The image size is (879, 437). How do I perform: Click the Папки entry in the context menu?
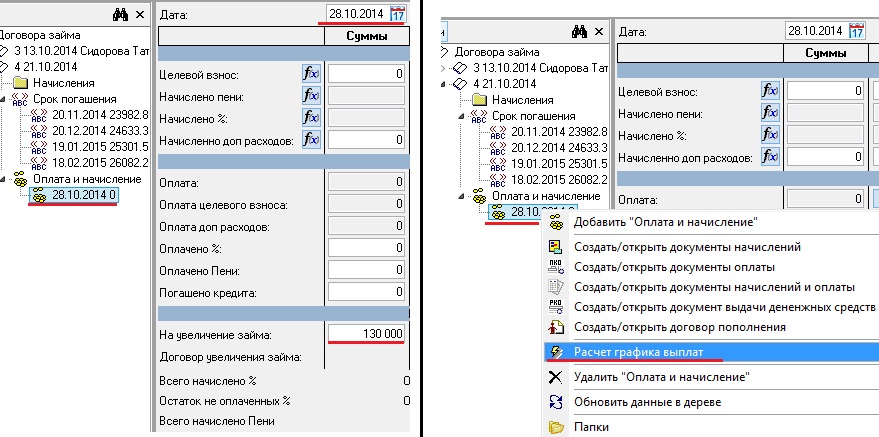tap(593, 428)
